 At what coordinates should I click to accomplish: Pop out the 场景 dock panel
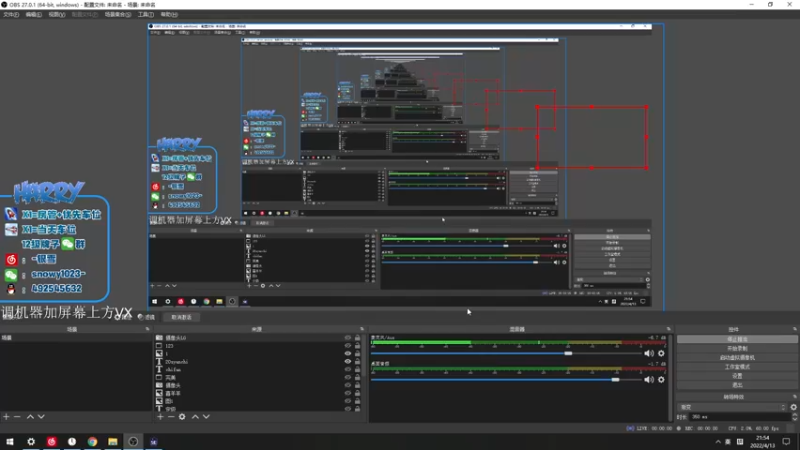[x=147, y=329]
